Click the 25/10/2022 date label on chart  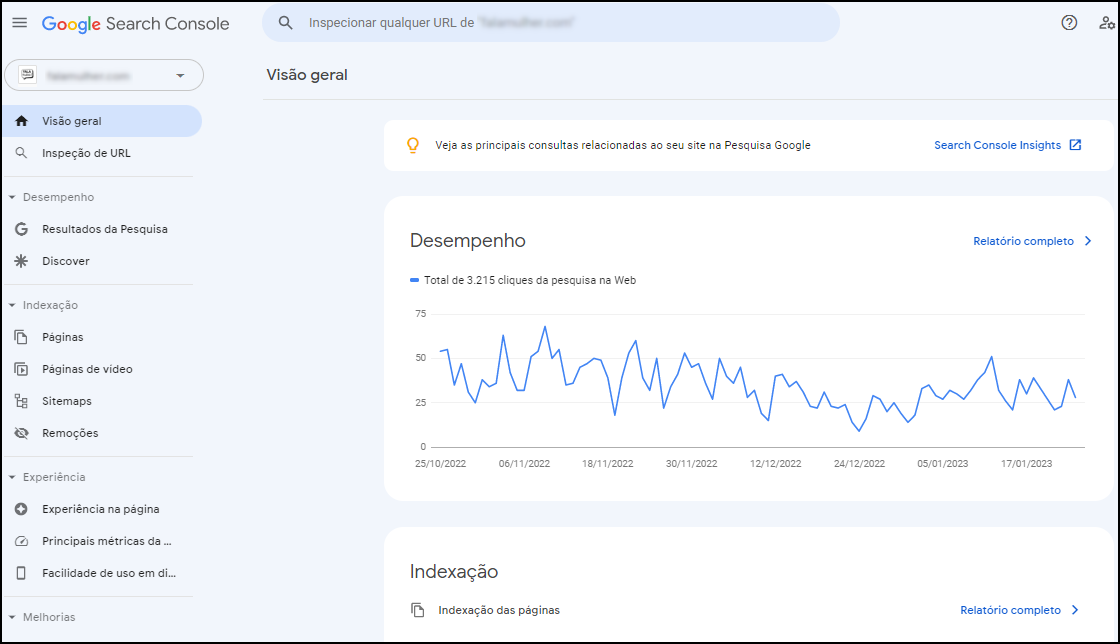click(x=440, y=463)
